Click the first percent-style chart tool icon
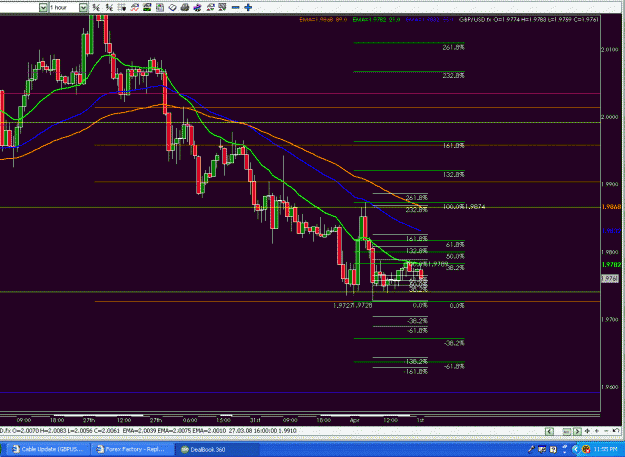The image size is (625, 457). (x=96, y=8)
